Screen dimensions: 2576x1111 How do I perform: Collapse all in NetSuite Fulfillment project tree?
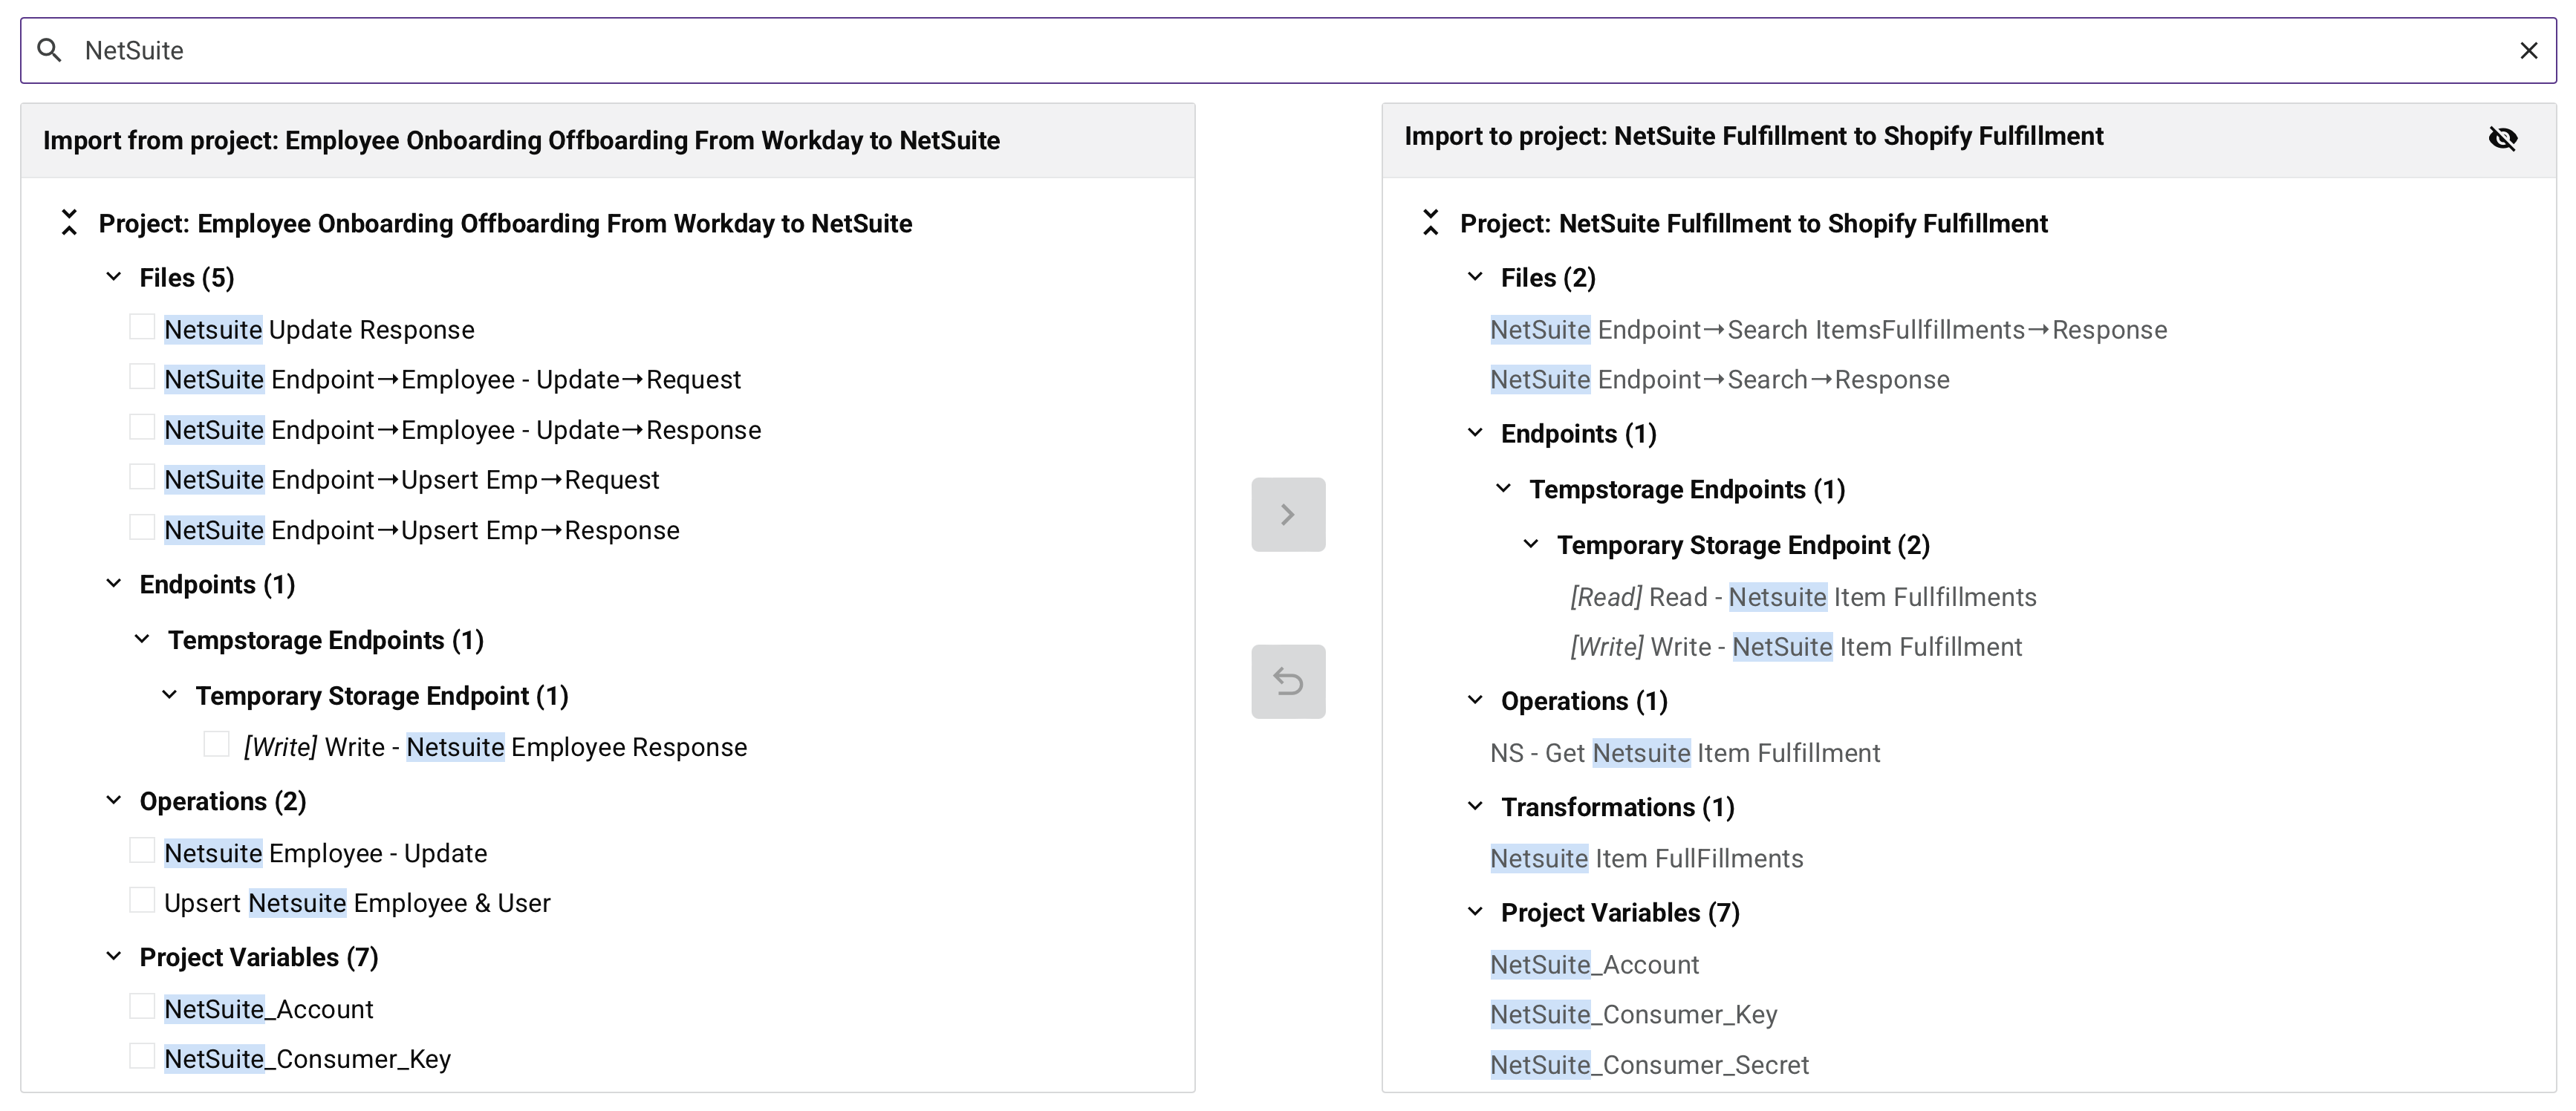point(1430,222)
